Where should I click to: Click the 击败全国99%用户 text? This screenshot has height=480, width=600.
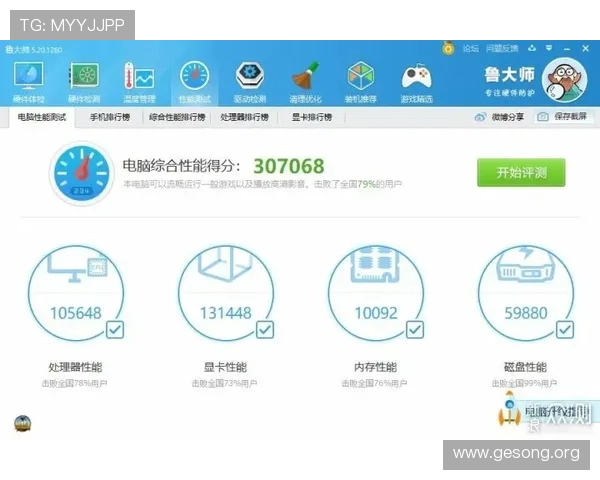pos(525,383)
